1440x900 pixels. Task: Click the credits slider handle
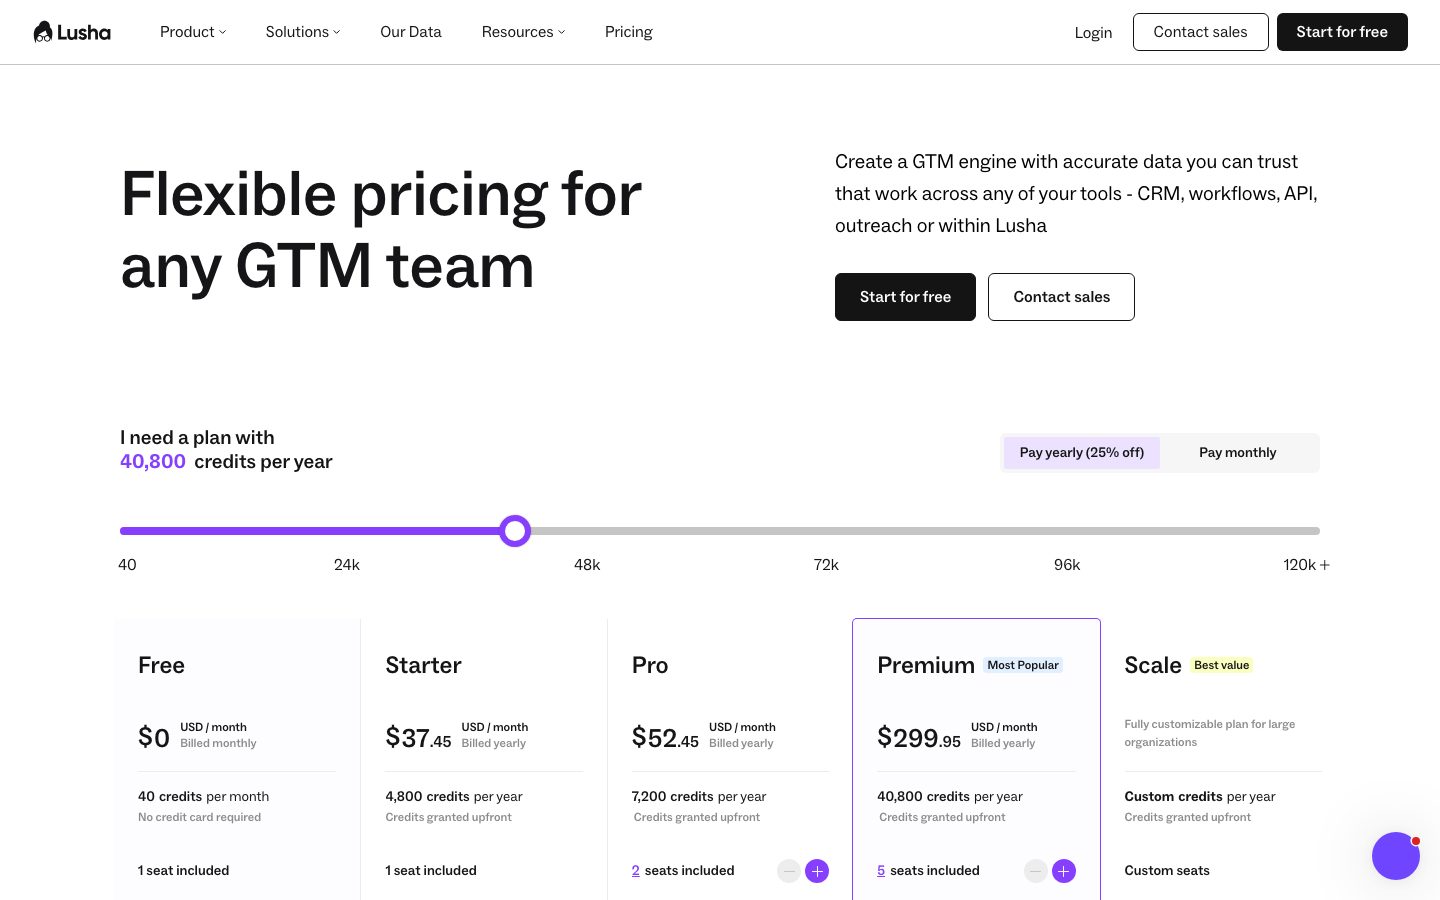[x=515, y=531]
